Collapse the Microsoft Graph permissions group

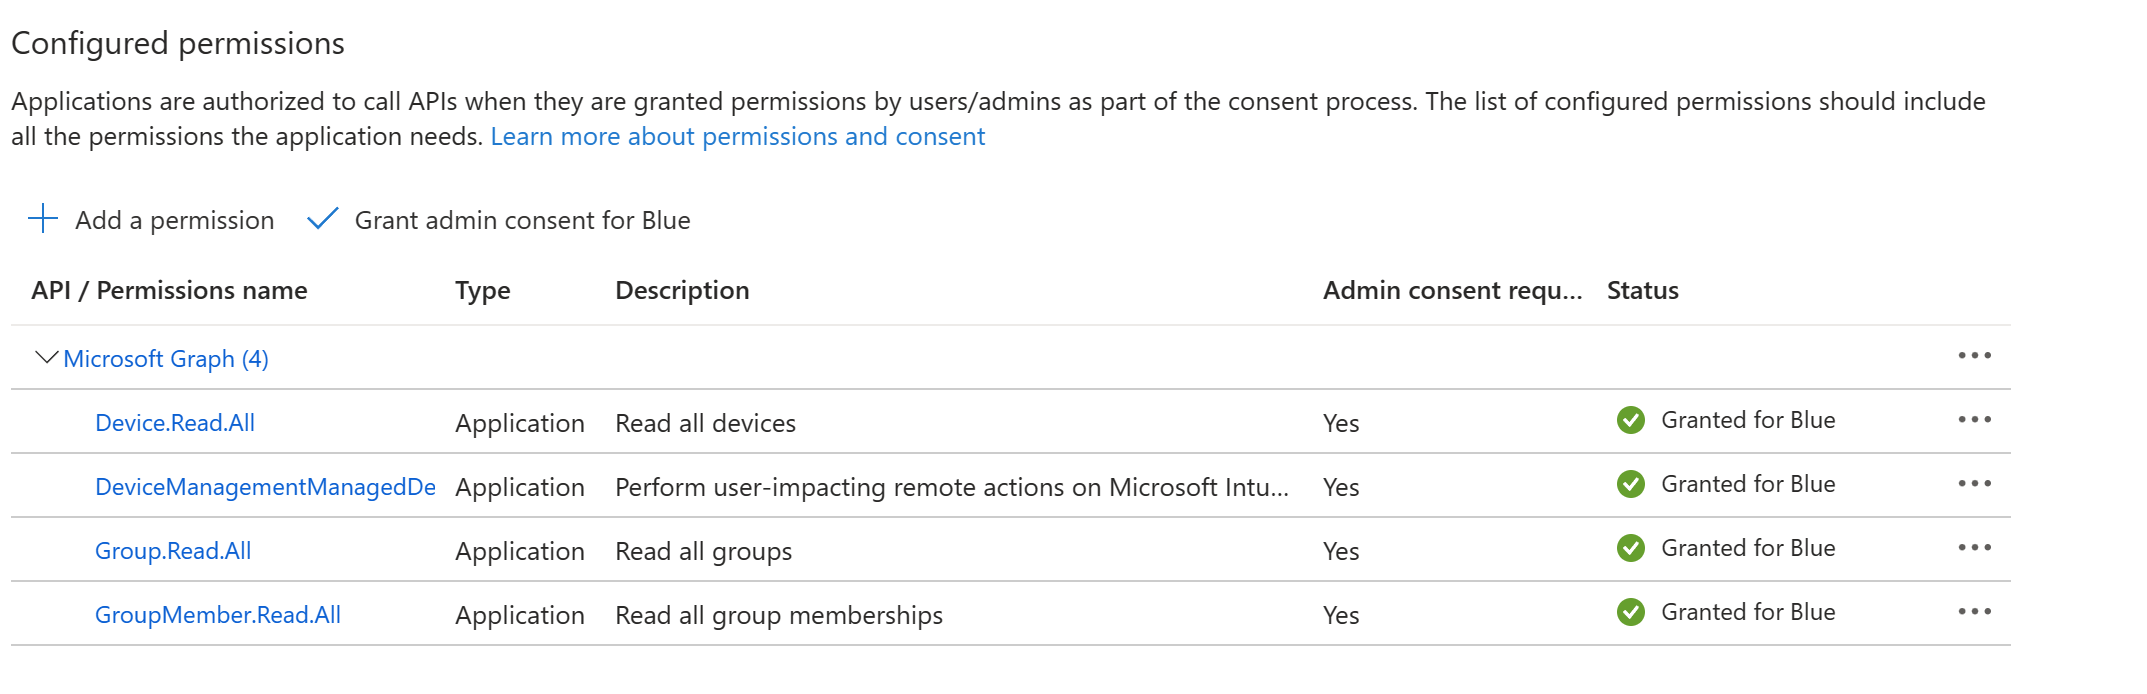(x=46, y=358)
